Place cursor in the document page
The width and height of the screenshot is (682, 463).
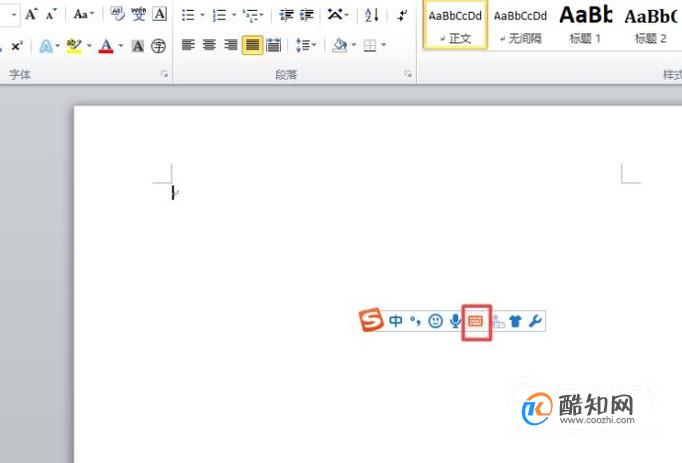click(378, 284)
